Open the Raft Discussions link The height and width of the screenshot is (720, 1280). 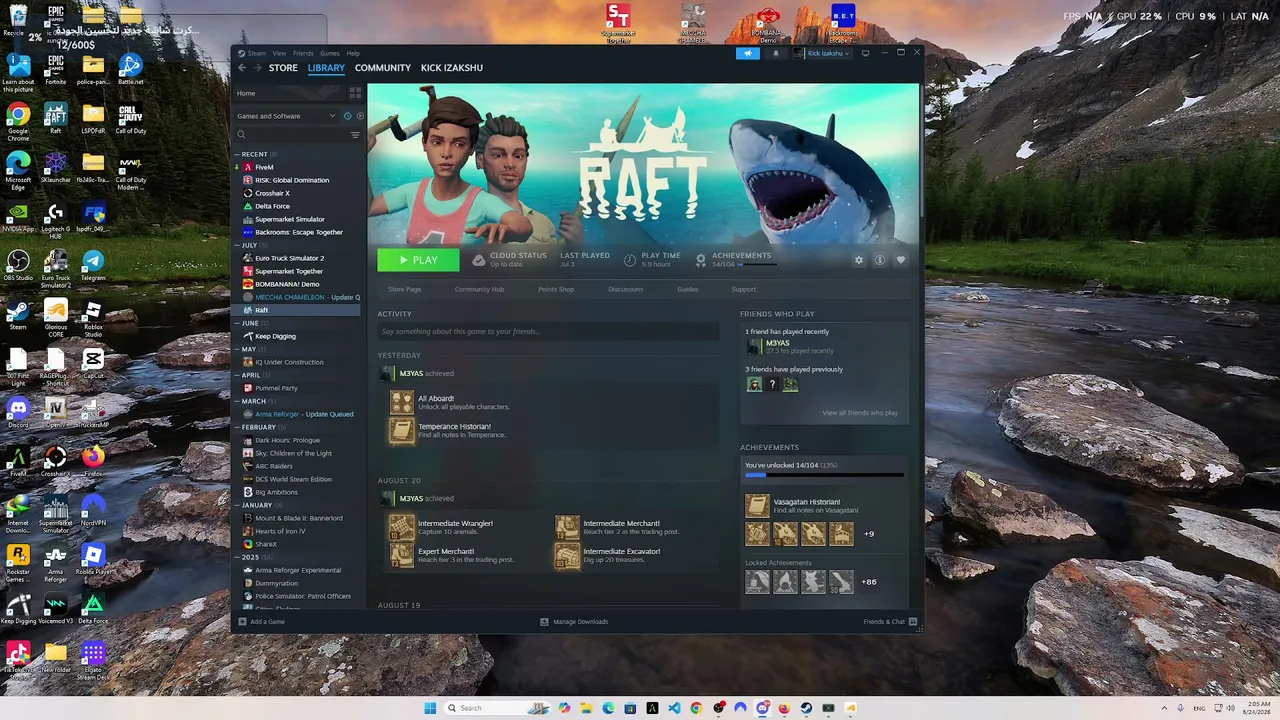[x=626, y=289]
